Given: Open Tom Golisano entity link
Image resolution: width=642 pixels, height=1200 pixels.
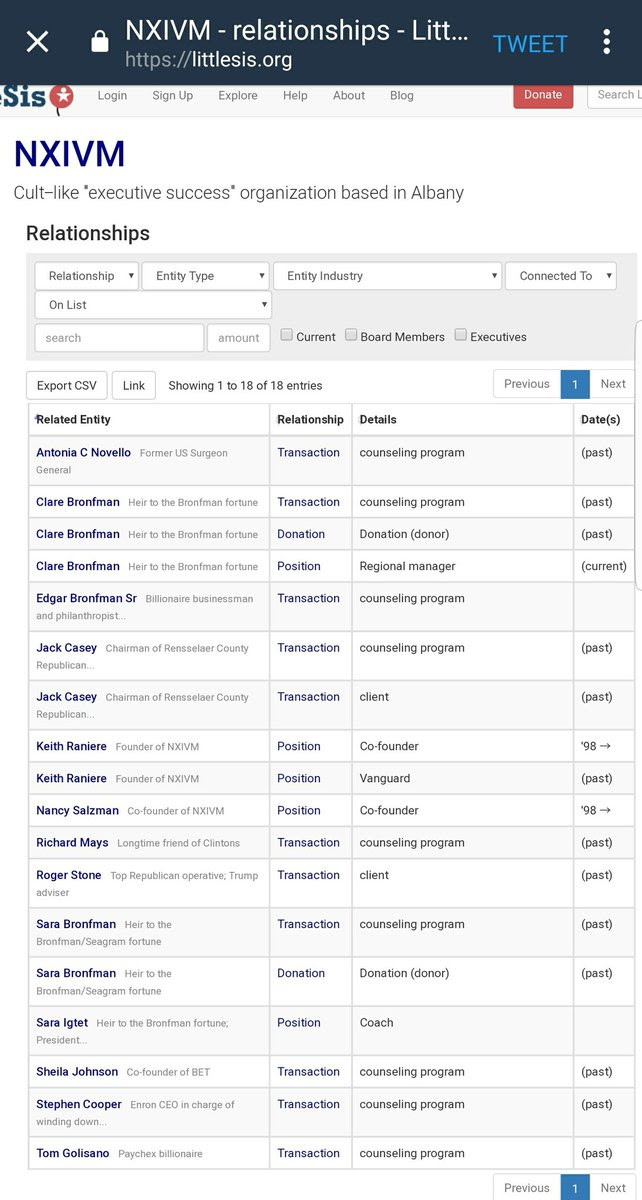Looking at the screenshot, I should click(73, 1154).
